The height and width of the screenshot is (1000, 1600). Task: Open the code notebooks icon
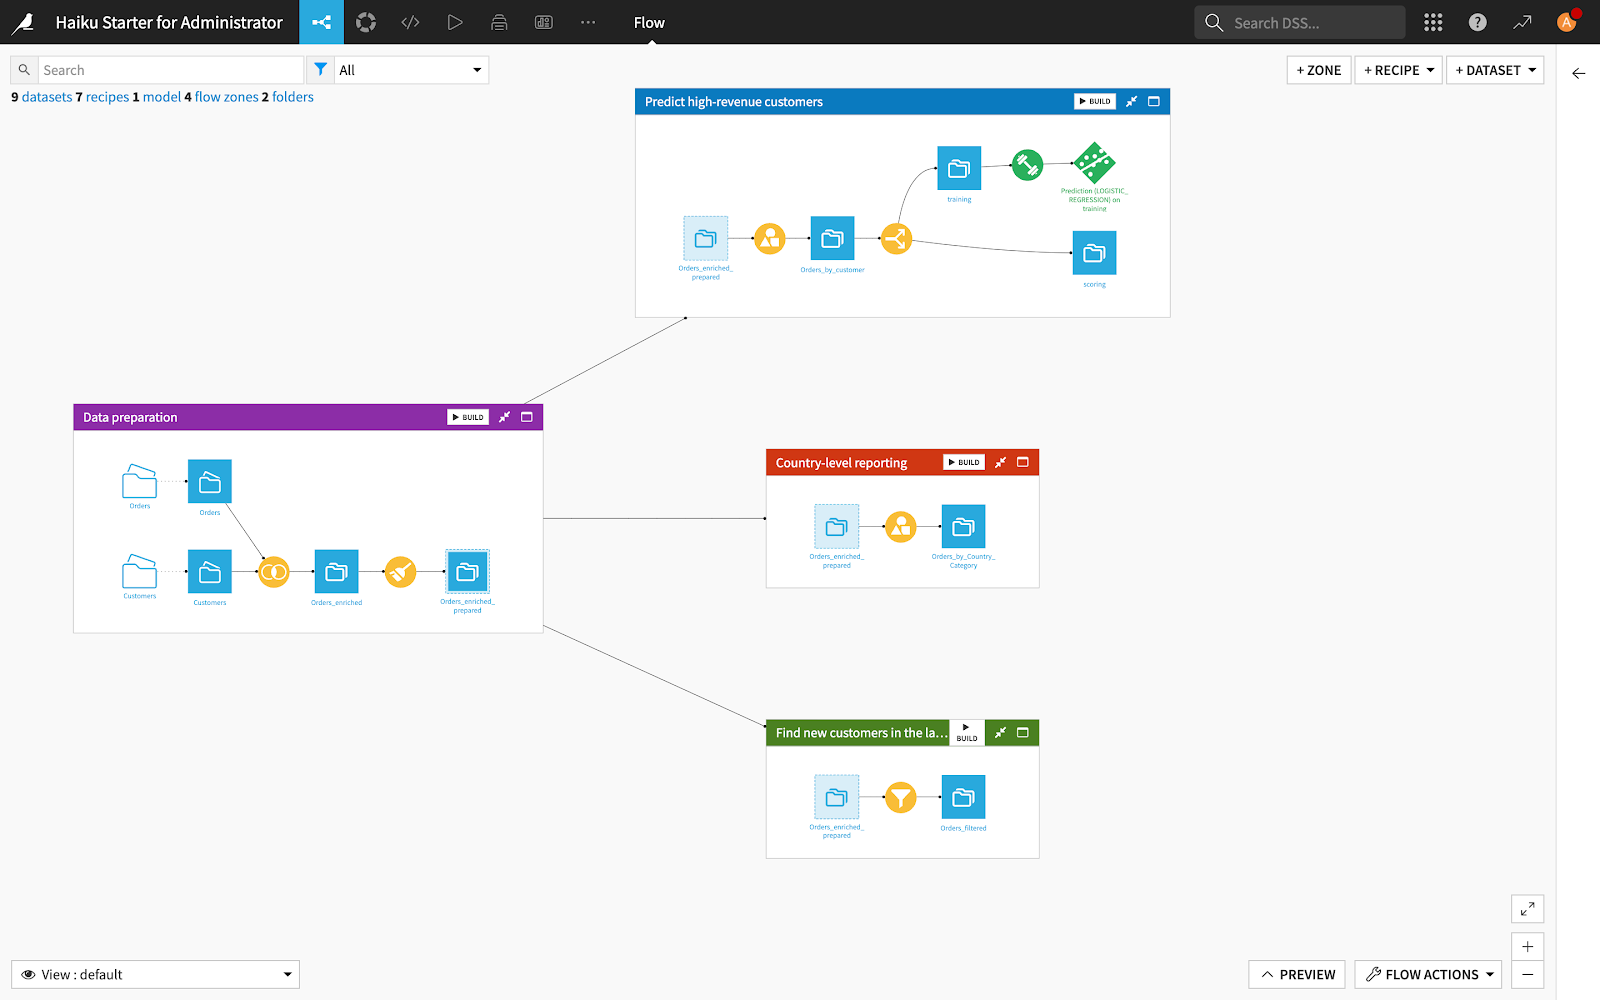410,22
